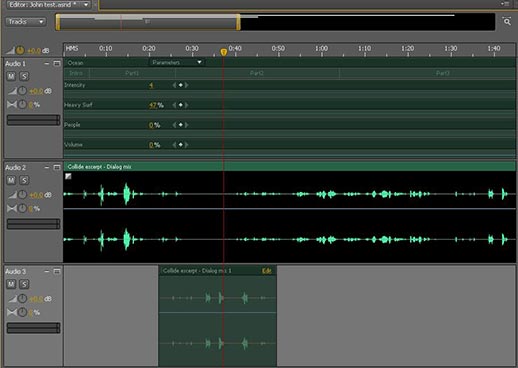The height and width of the screenshot is (368, 518).
Task: Select the Ocean clip name label
Action: click(x=75, y=63)
